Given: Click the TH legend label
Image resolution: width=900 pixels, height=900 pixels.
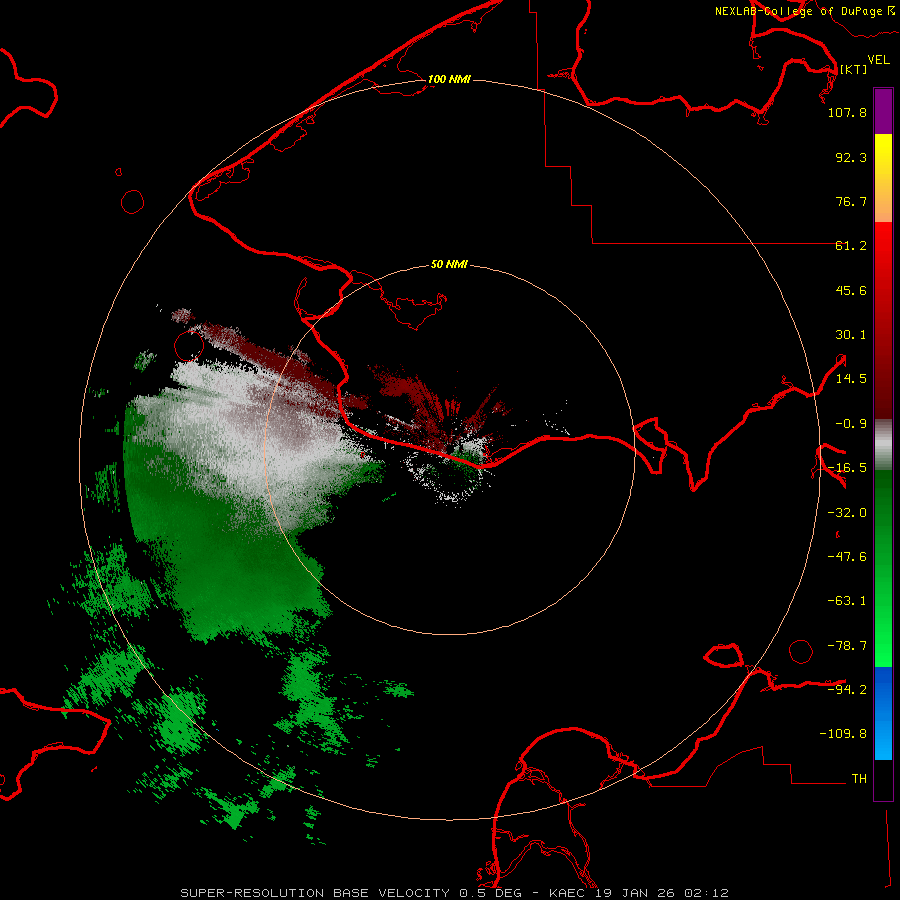Looking at the screenshot, I should tap(859, 778).
